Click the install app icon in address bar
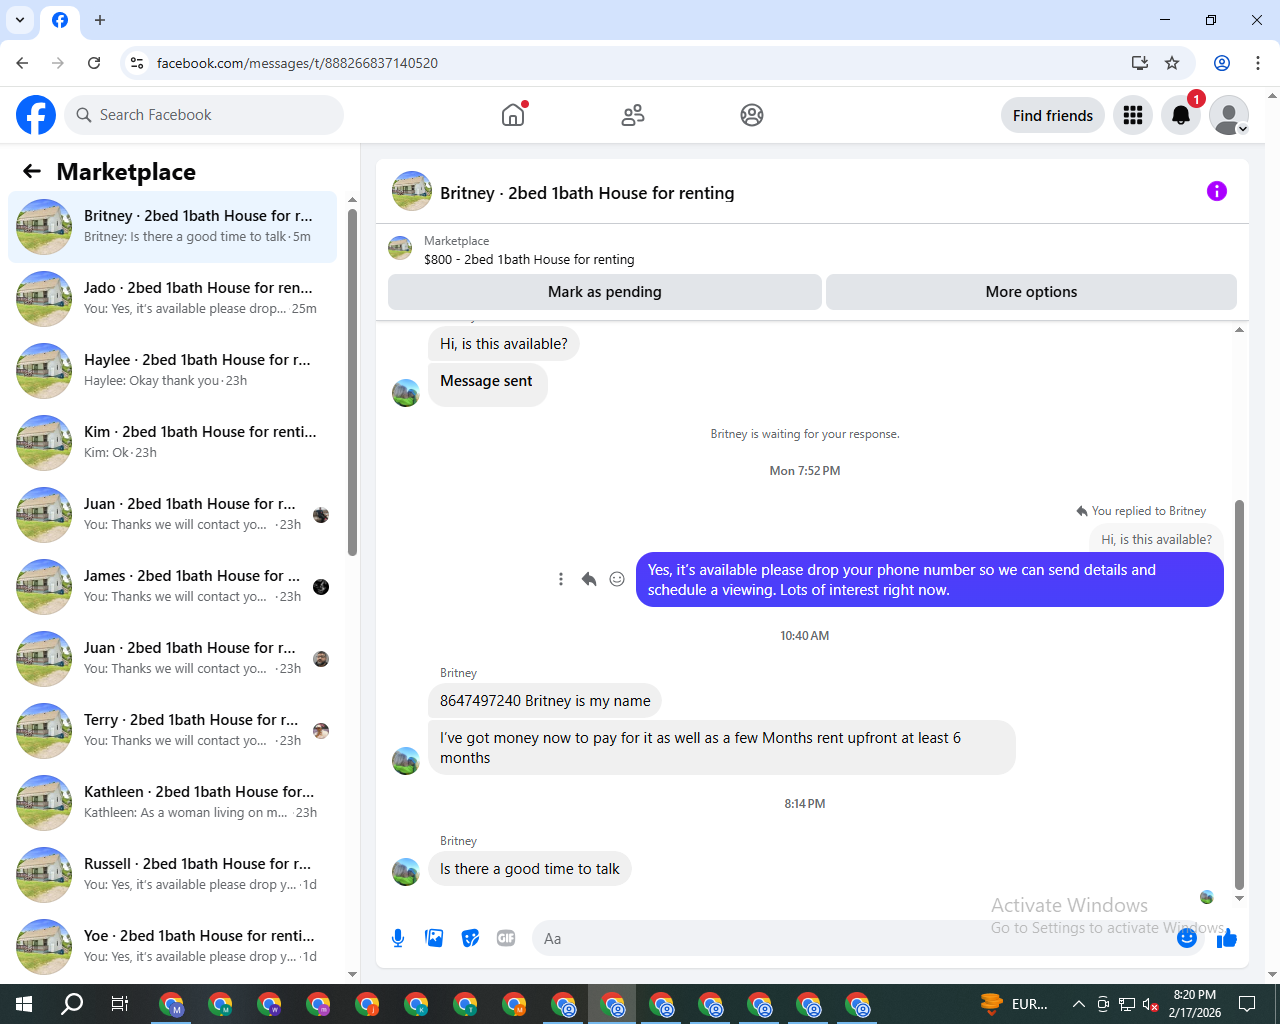This screenshot has height=1024, width=1280. 1140,63
